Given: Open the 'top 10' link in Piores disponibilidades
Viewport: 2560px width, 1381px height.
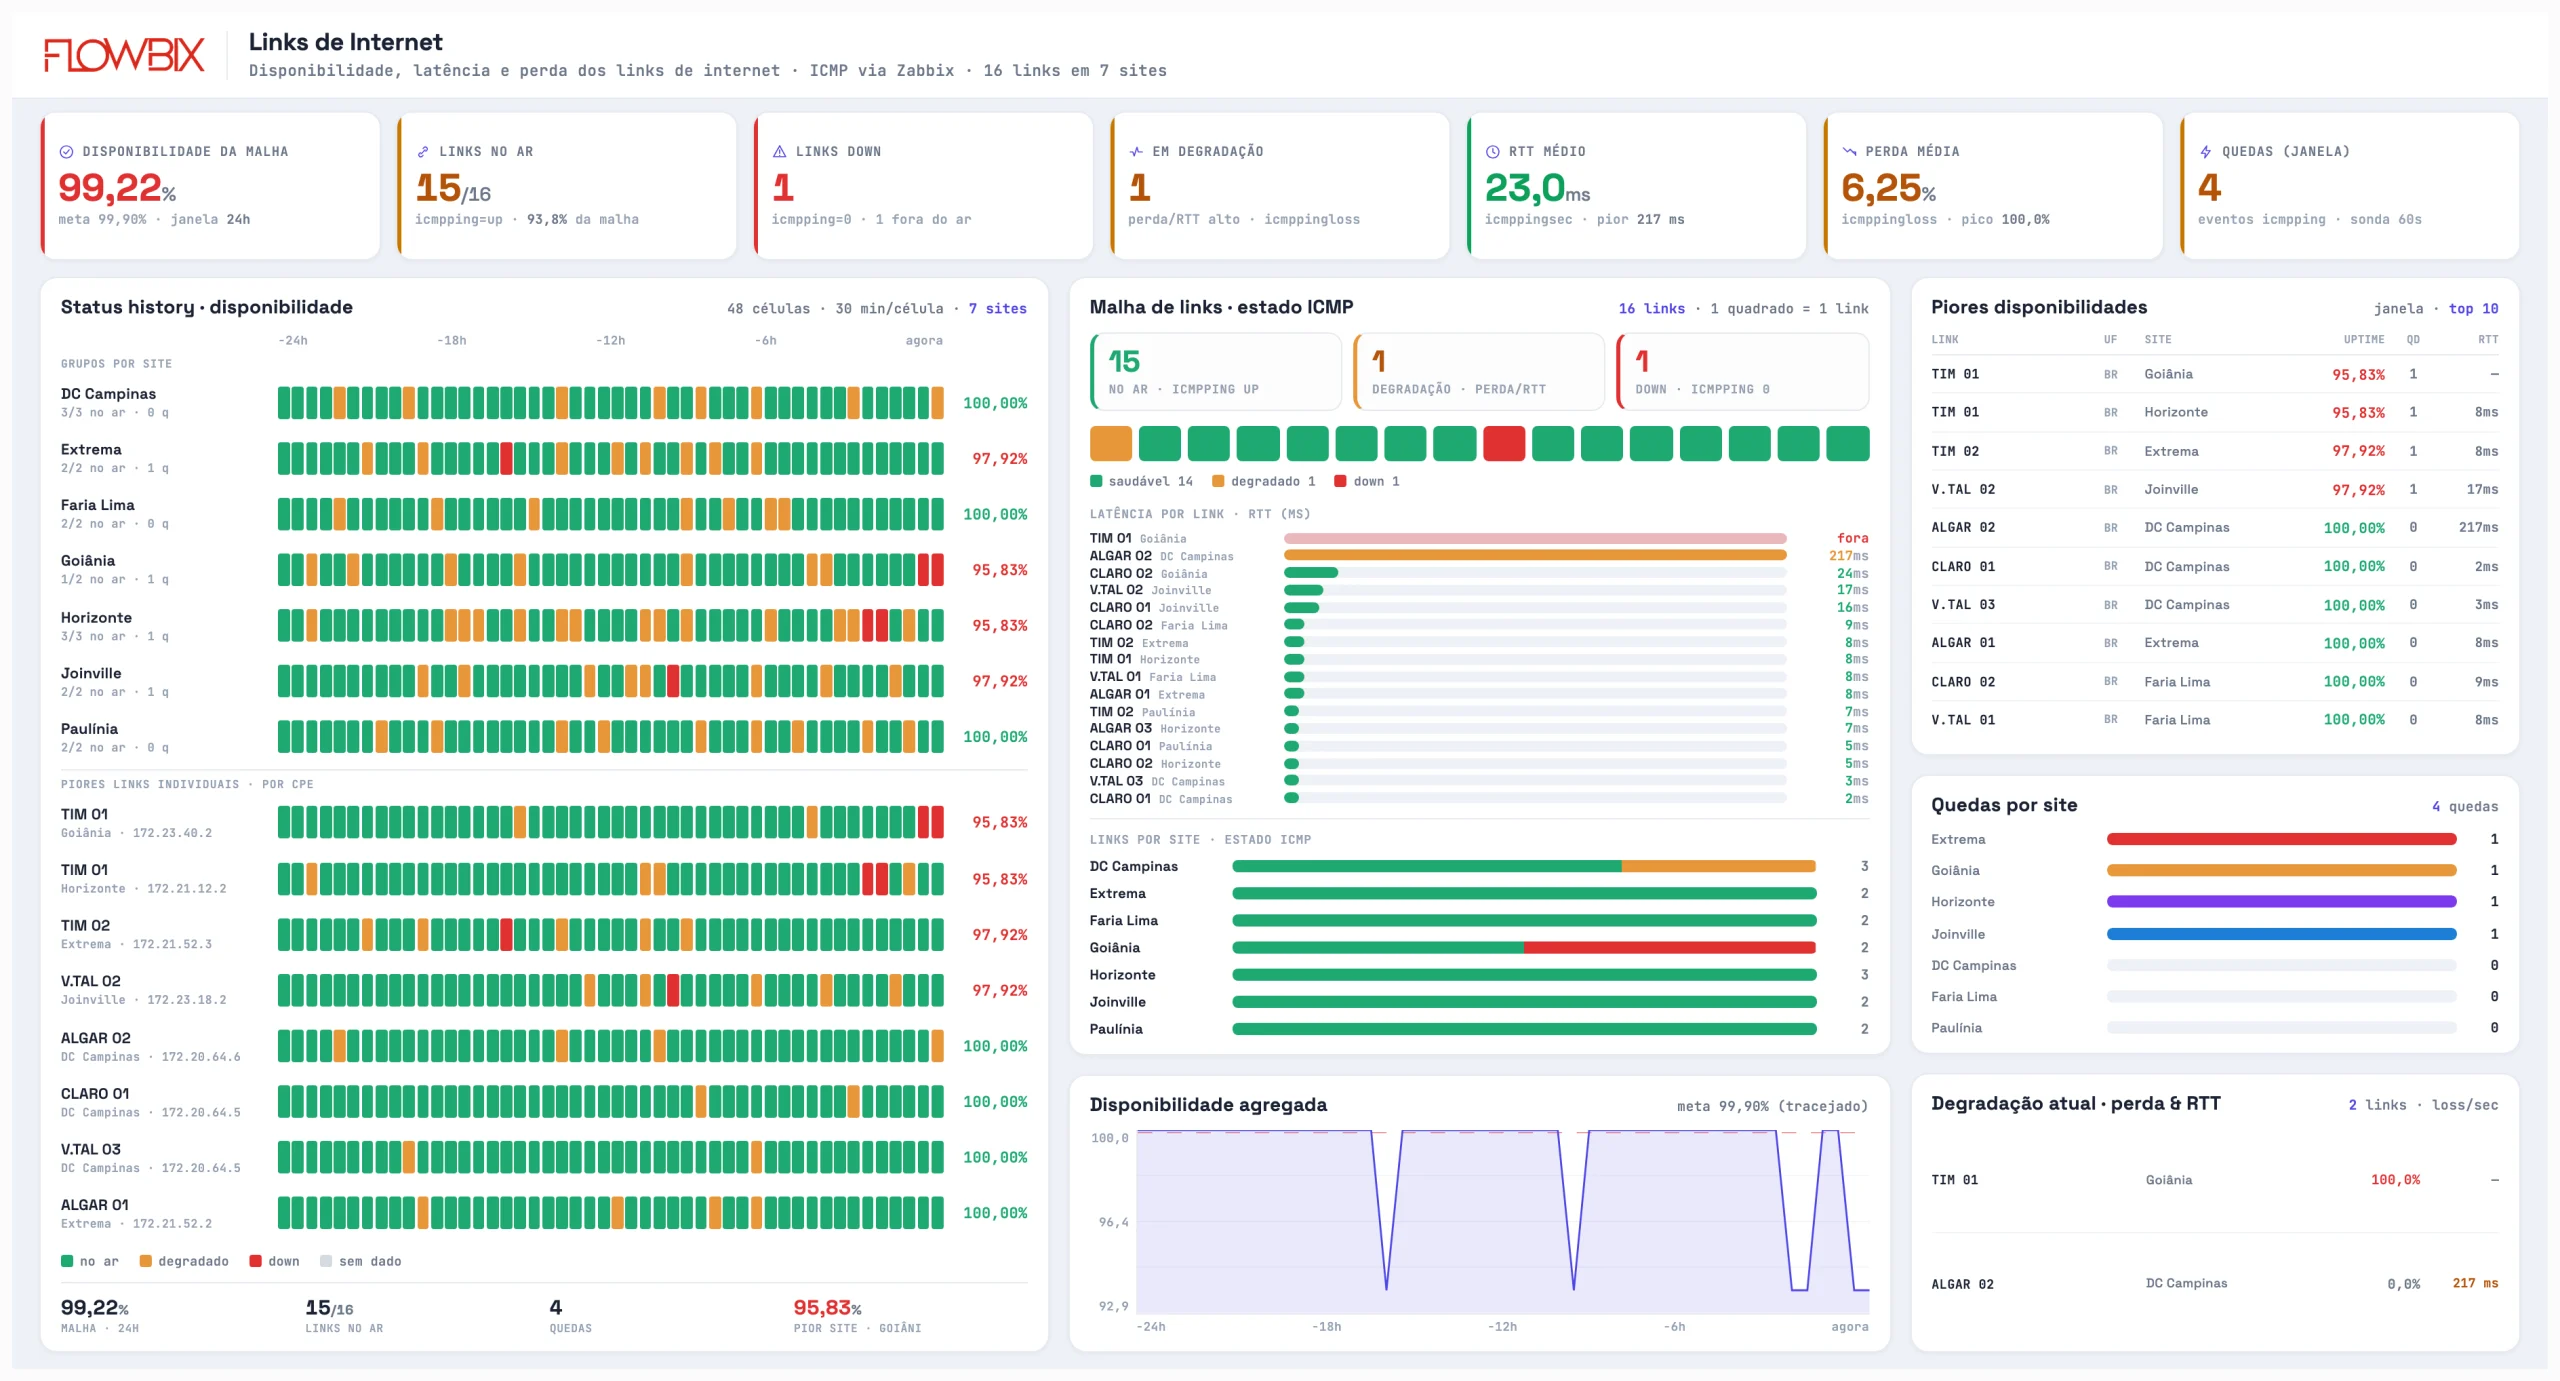Looking at the screenshot, I should (2473, 309).
